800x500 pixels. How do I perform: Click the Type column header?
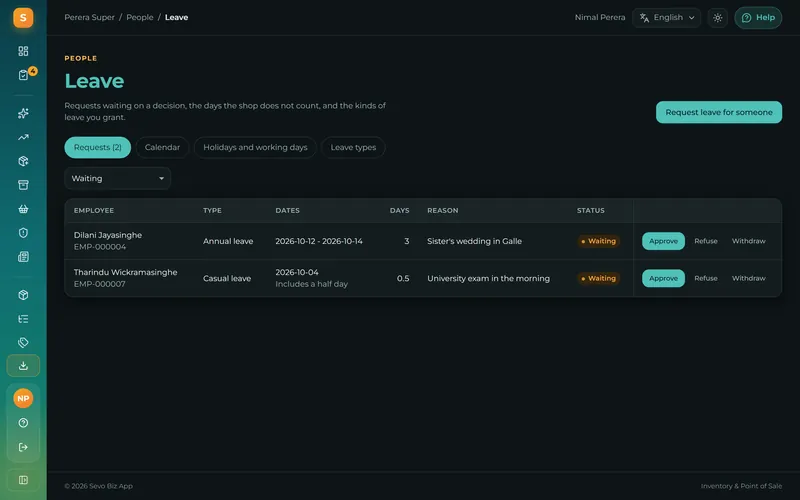tap(212, 210)
